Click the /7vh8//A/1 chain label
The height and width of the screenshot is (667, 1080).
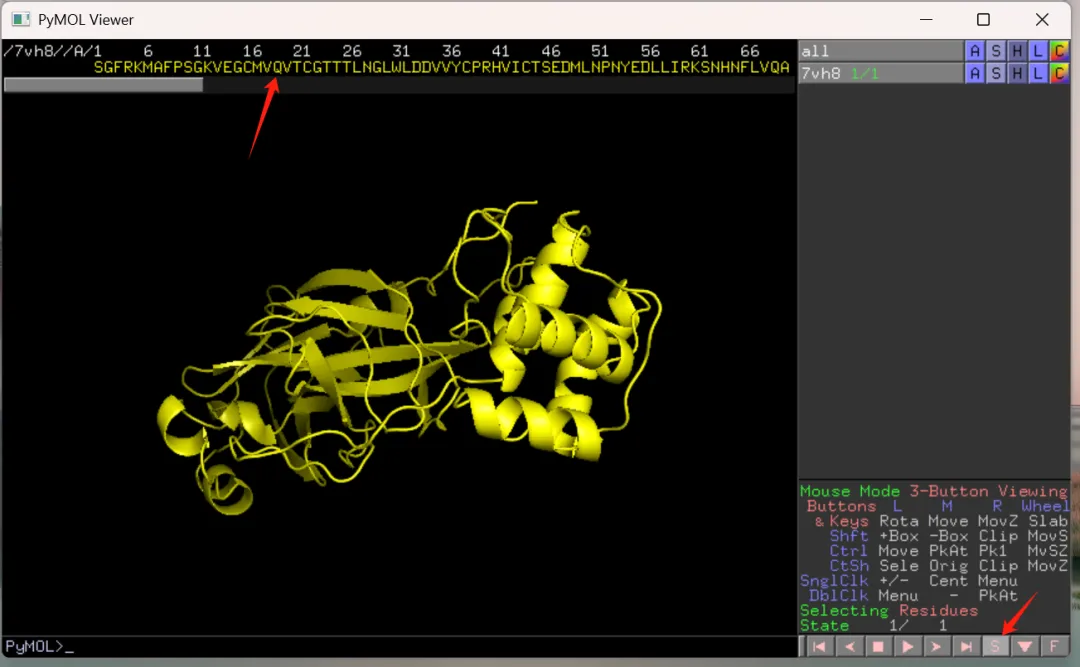coord(52,51)
